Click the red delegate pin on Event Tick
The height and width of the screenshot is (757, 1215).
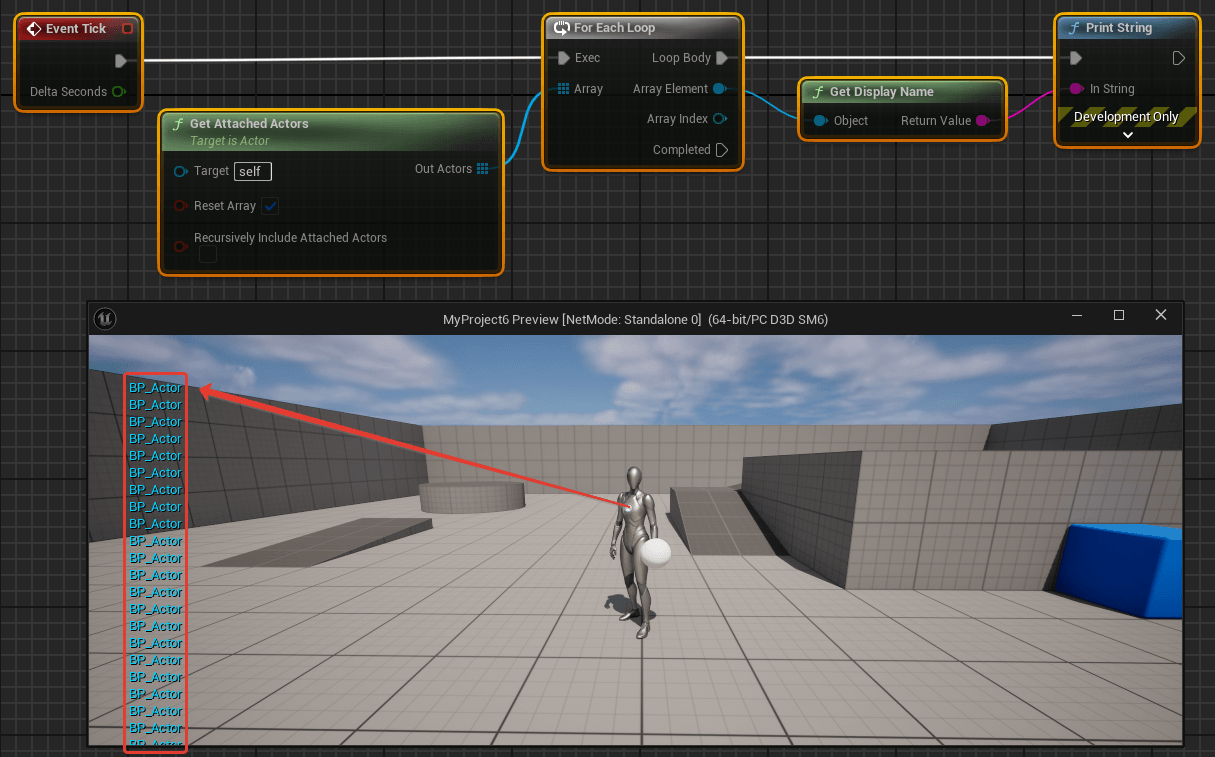coord(127,29)
